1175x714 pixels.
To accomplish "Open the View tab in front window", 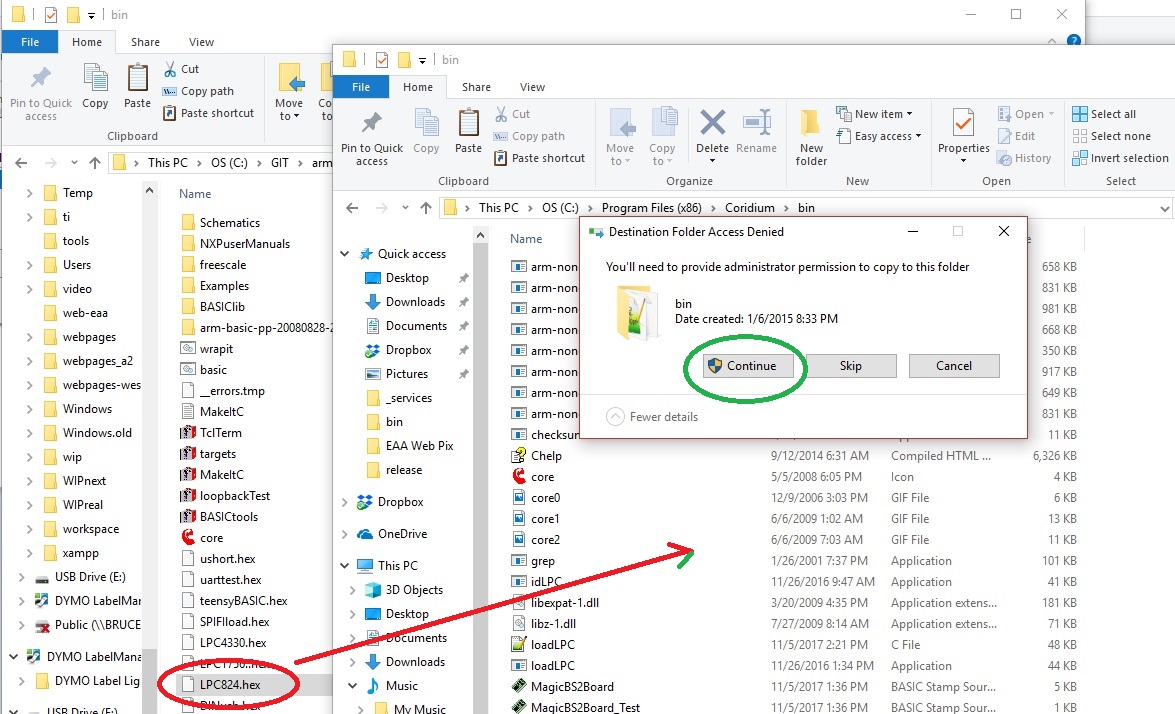I will 532,87.
